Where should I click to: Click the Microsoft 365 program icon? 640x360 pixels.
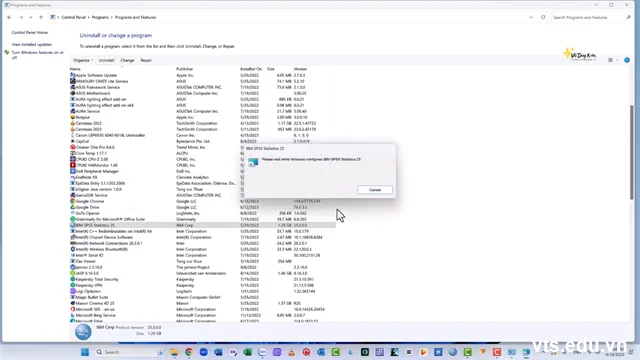73,309
